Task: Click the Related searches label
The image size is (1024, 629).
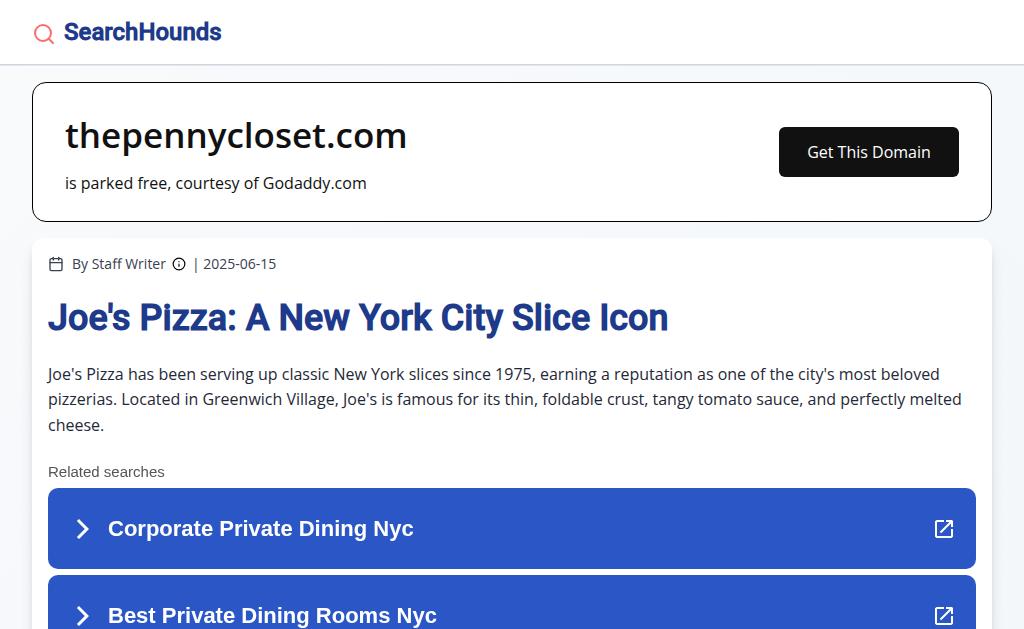Action: pyautogui.click(x=106, y=472)
